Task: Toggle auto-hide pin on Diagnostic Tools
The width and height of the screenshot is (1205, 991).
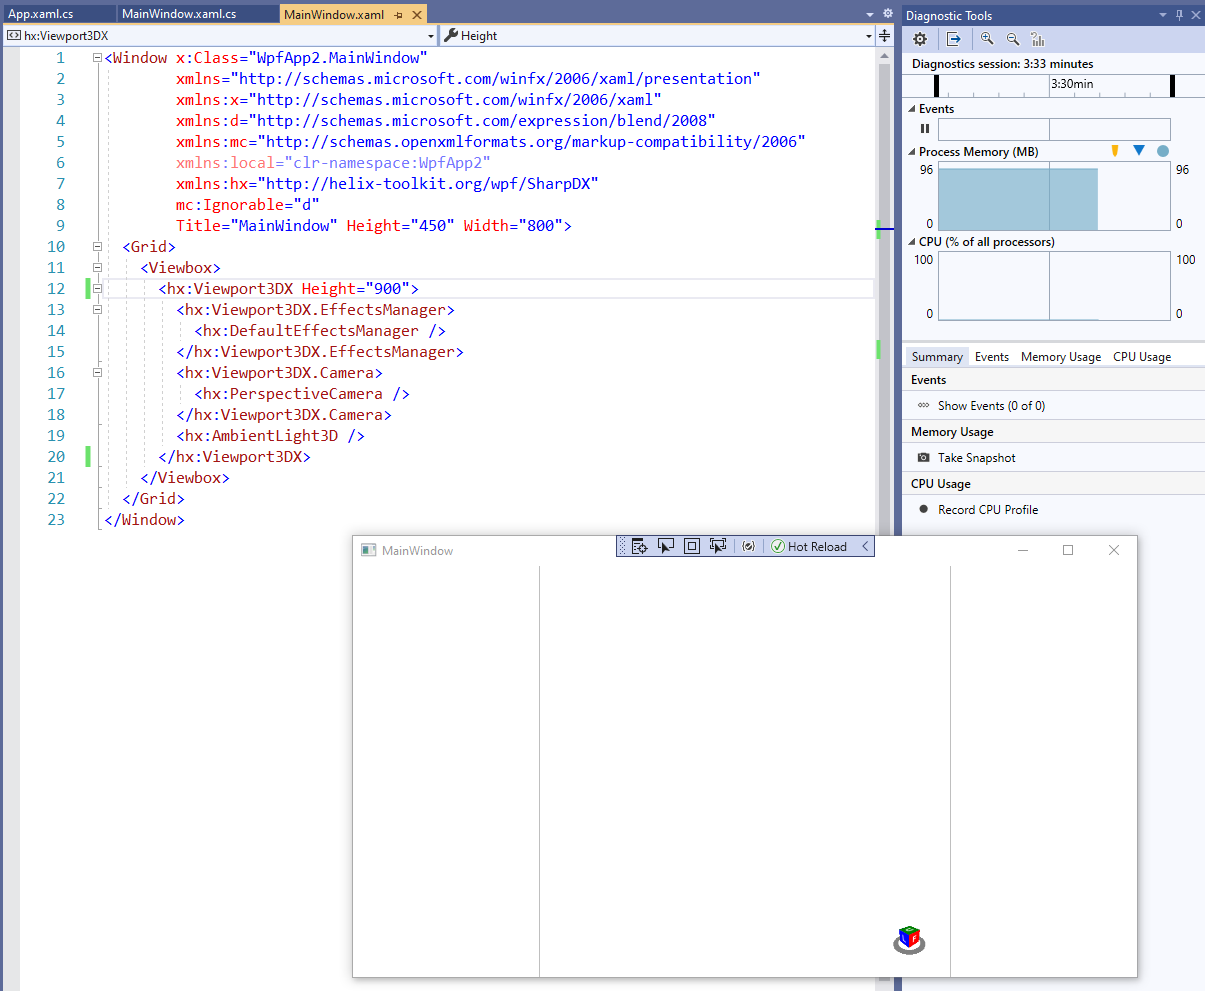Action: (1180, 14)
